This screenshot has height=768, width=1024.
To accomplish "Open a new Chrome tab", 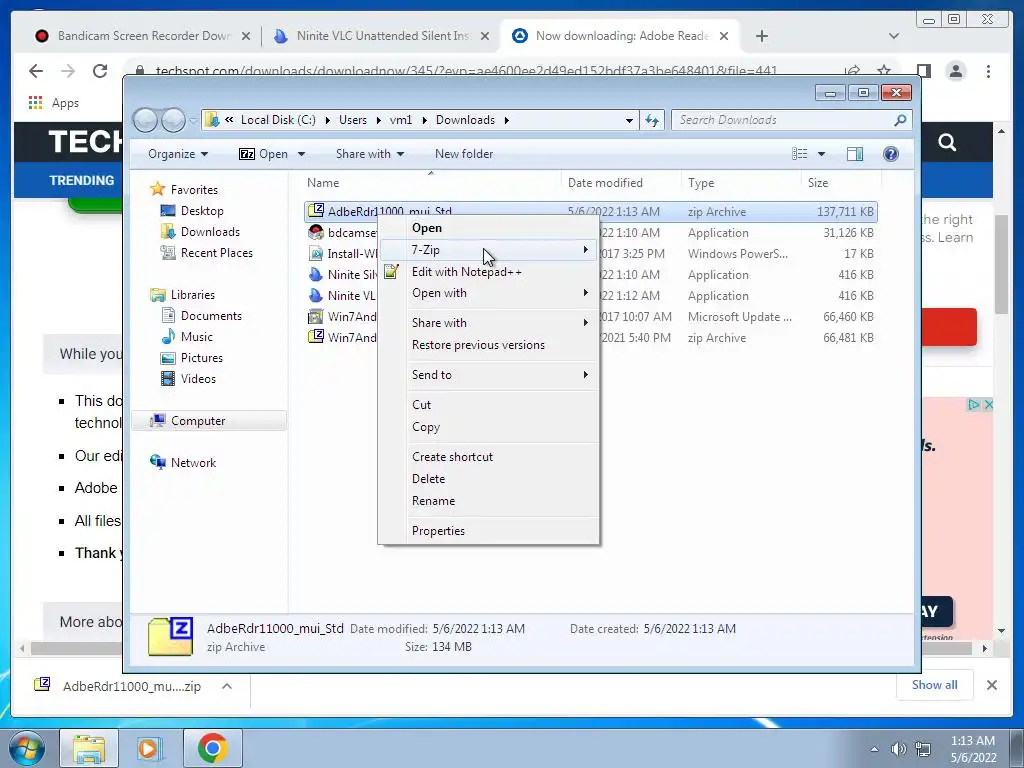I will pos(761,36).
